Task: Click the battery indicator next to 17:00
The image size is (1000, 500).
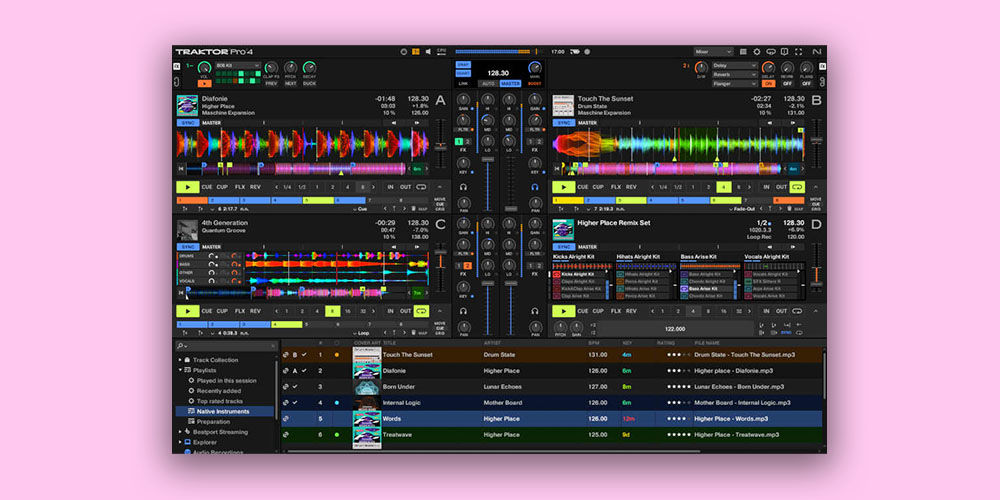Action: point(574,52)
